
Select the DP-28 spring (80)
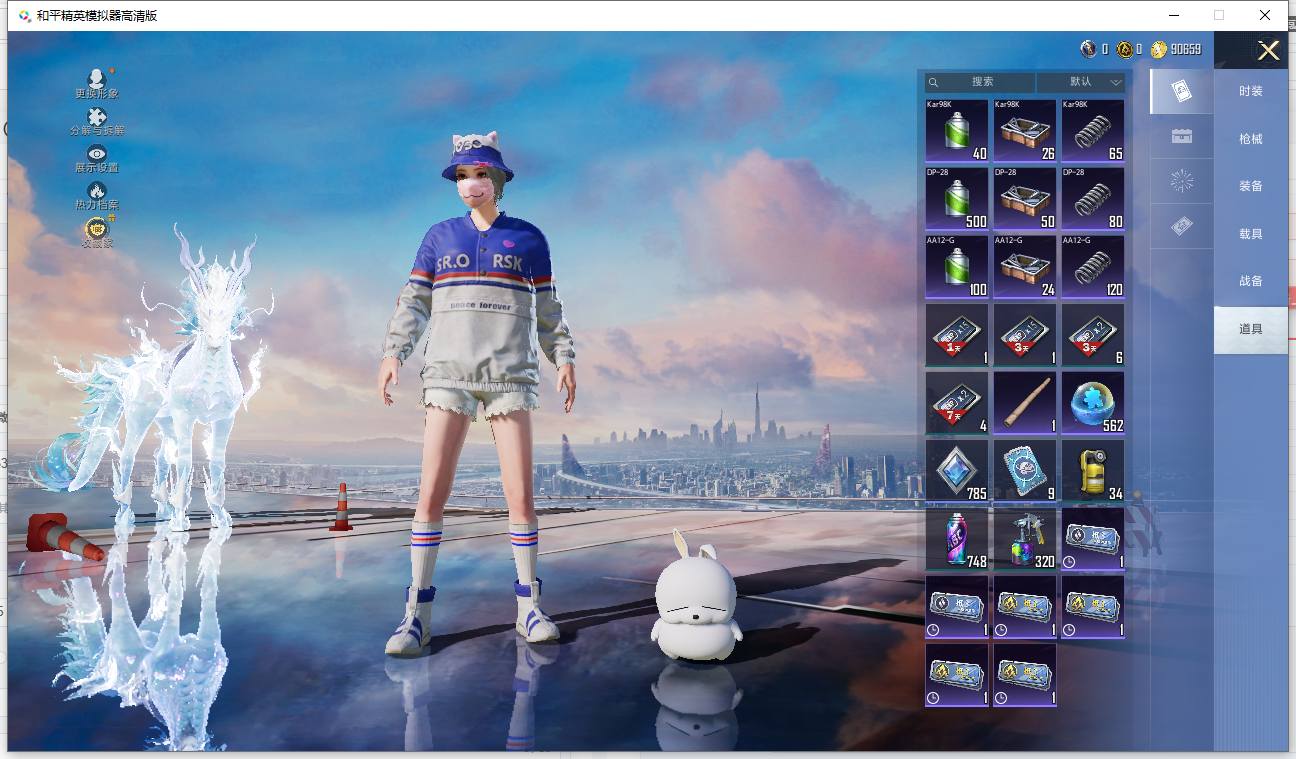coord(1093,198)
